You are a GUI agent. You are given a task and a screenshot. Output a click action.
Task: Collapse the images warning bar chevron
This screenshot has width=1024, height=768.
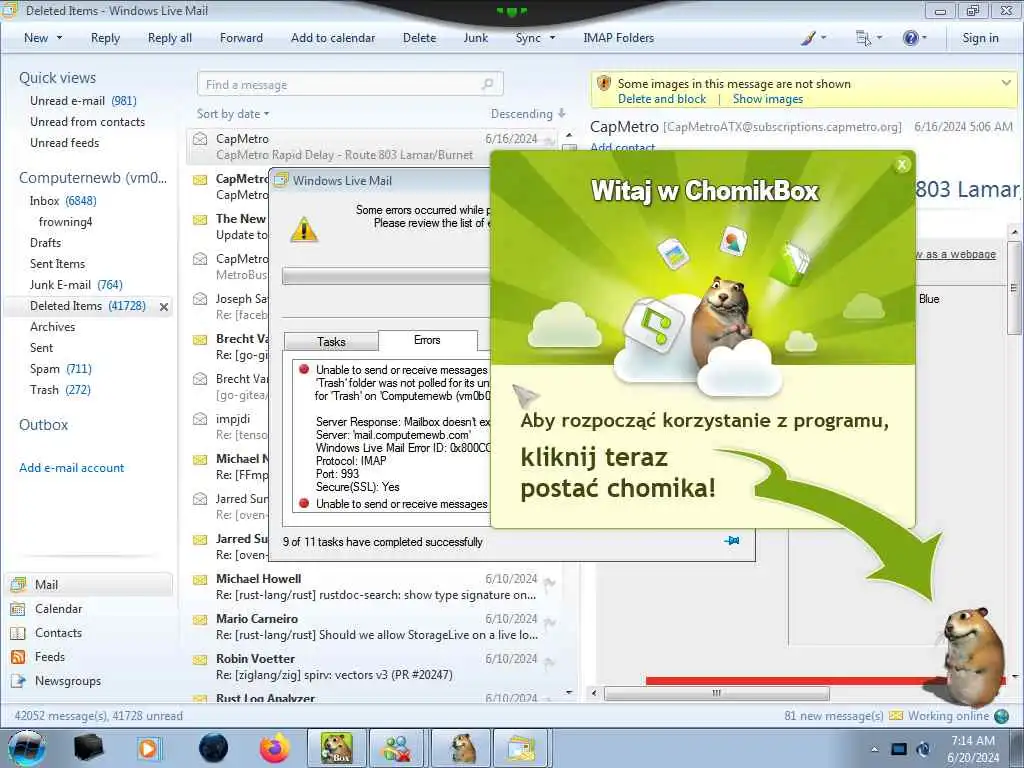[1006, 83]
